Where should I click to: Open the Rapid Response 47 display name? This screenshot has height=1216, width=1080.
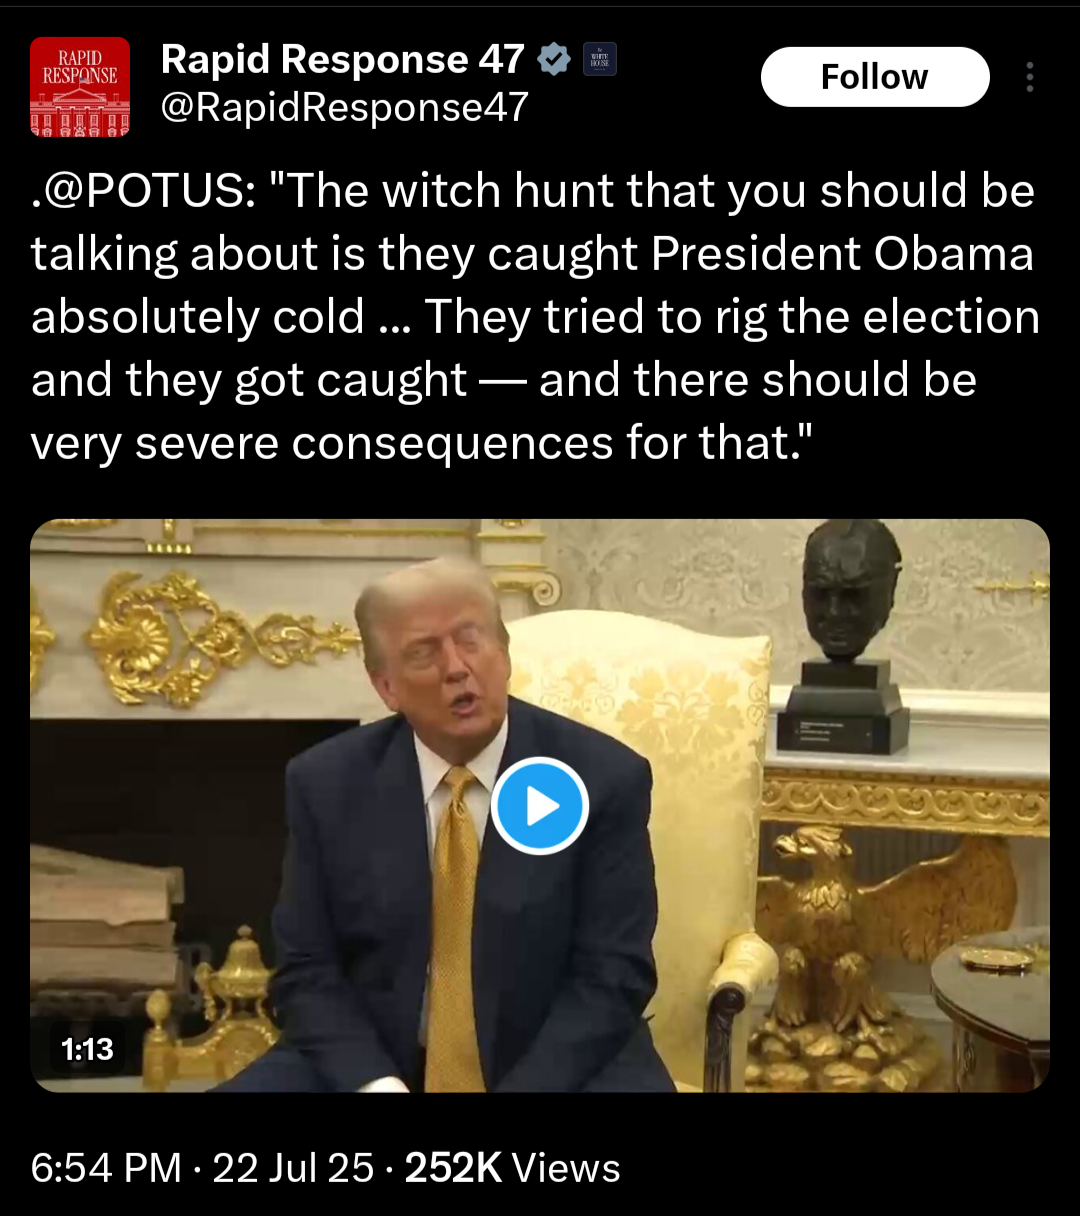click(x=342, y=60)
